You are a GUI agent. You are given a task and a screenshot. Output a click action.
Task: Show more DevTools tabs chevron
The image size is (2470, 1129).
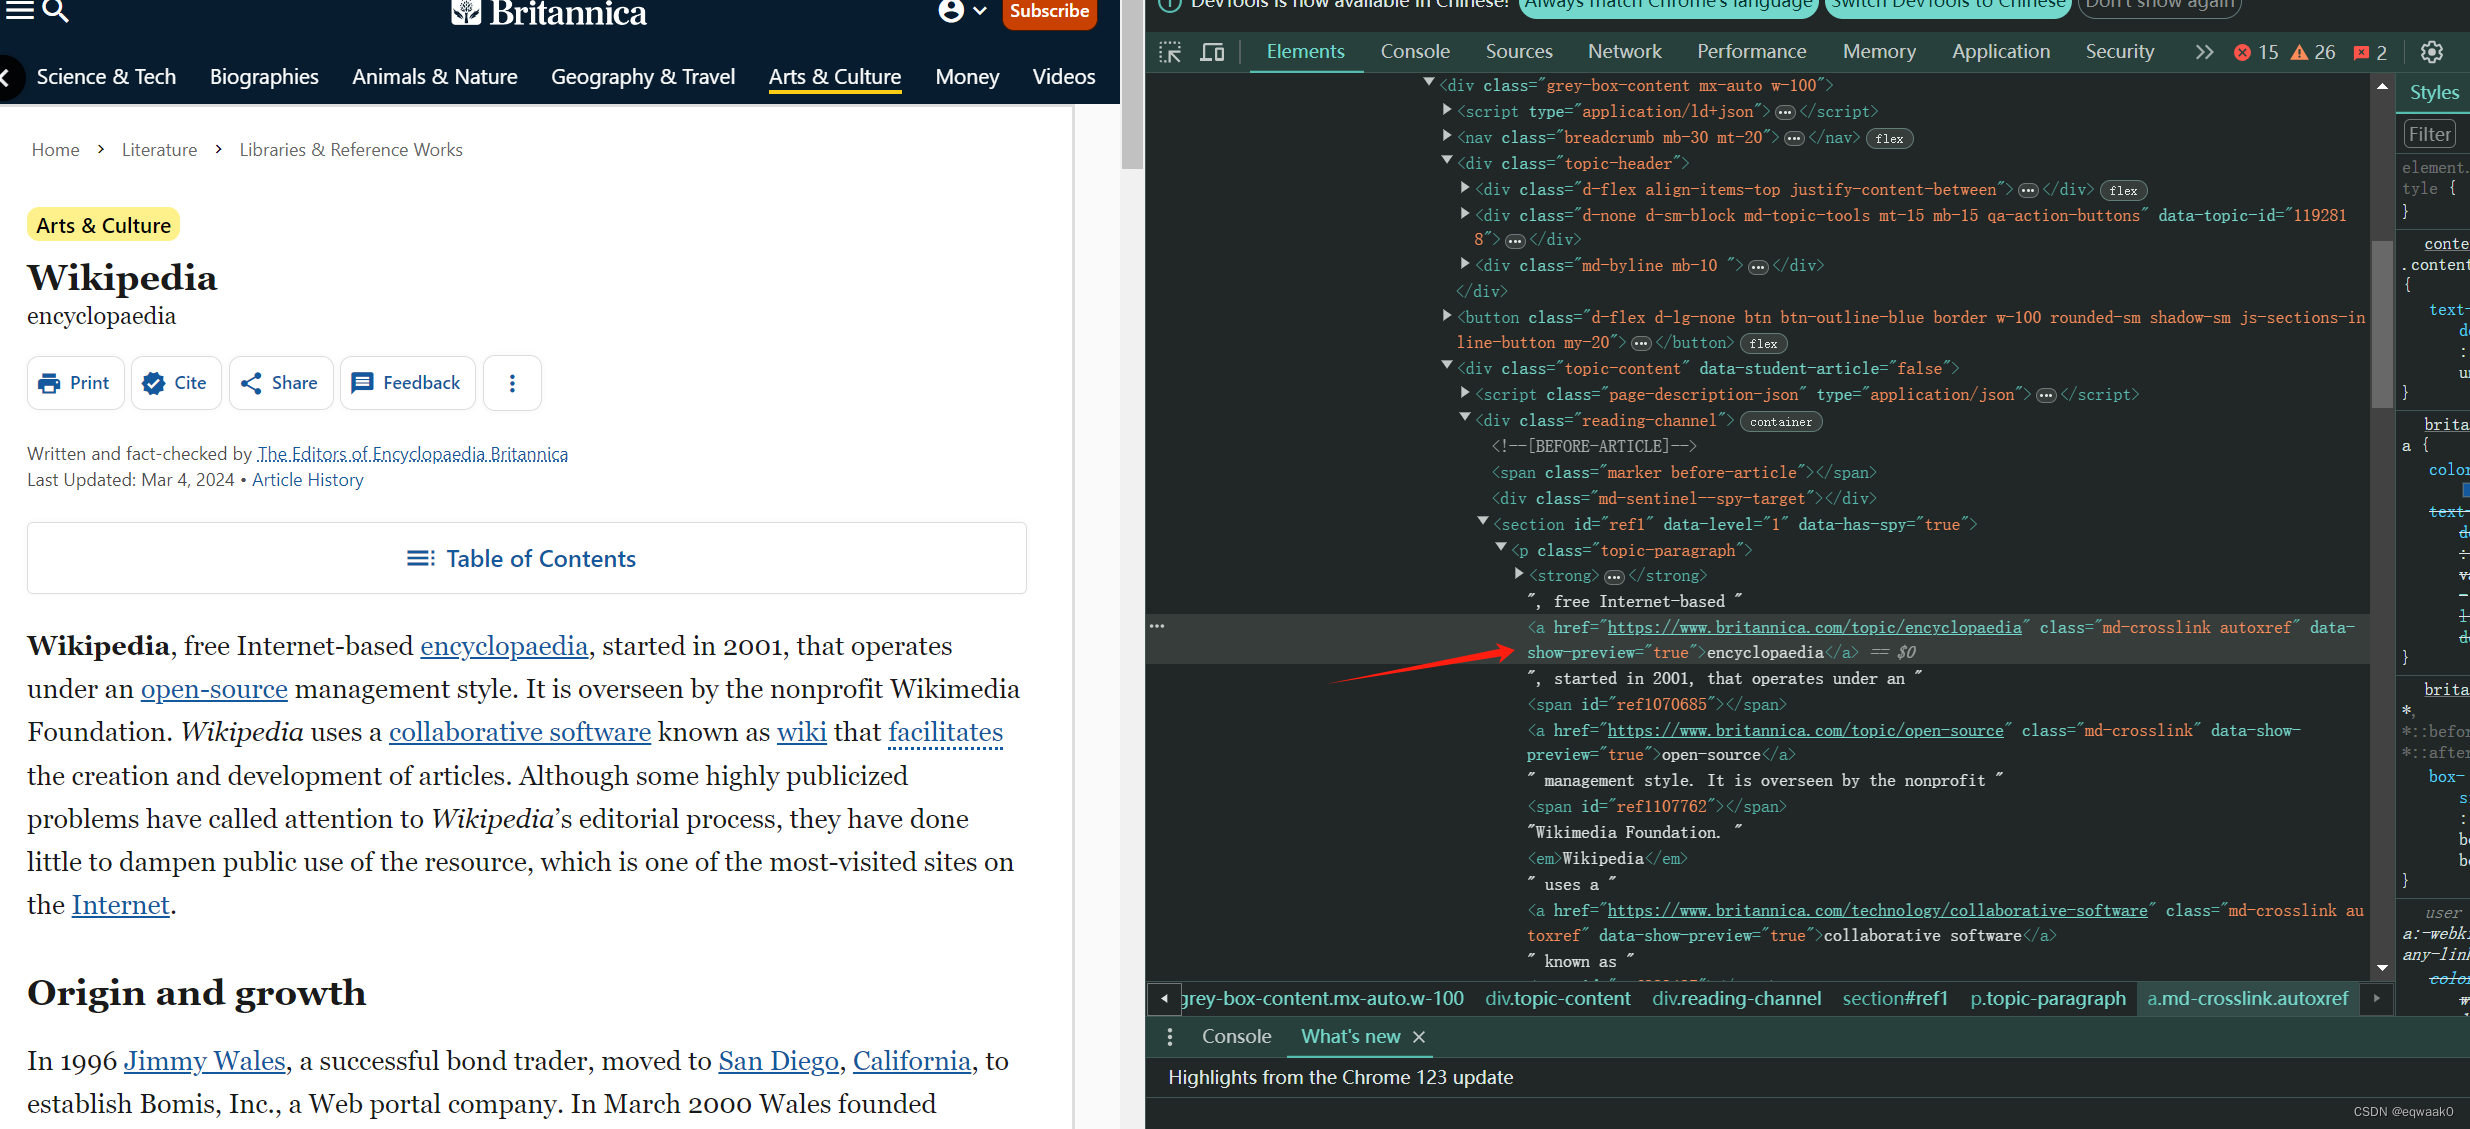click(2204, 52)
